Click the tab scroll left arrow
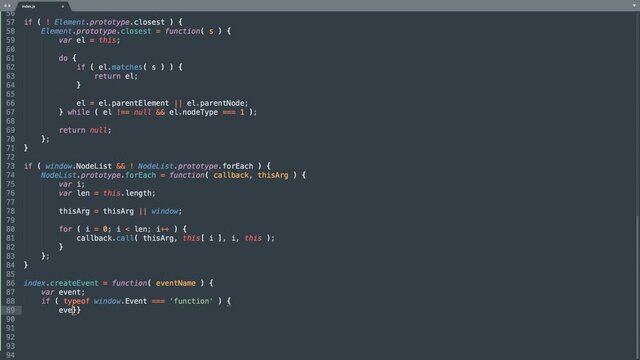This screenshot has height=360, width=640. pos(4,6)
